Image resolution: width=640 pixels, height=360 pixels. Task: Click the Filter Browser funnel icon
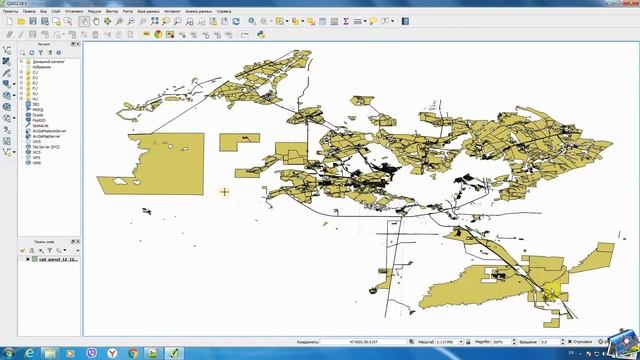(x=40, y=53)
